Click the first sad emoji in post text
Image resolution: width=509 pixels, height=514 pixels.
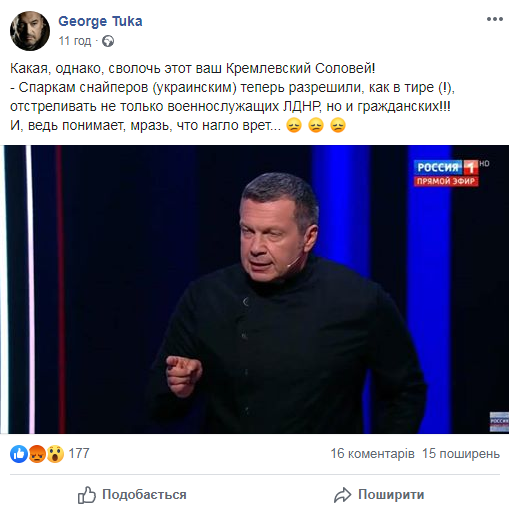294,125
